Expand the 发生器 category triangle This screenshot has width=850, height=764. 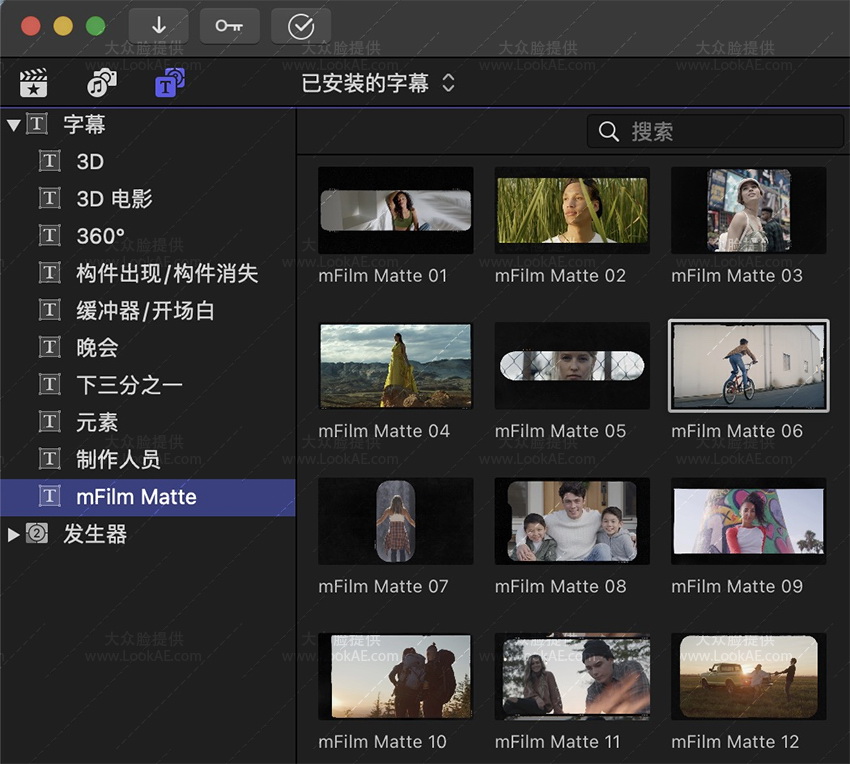click(x=14, y=534)
